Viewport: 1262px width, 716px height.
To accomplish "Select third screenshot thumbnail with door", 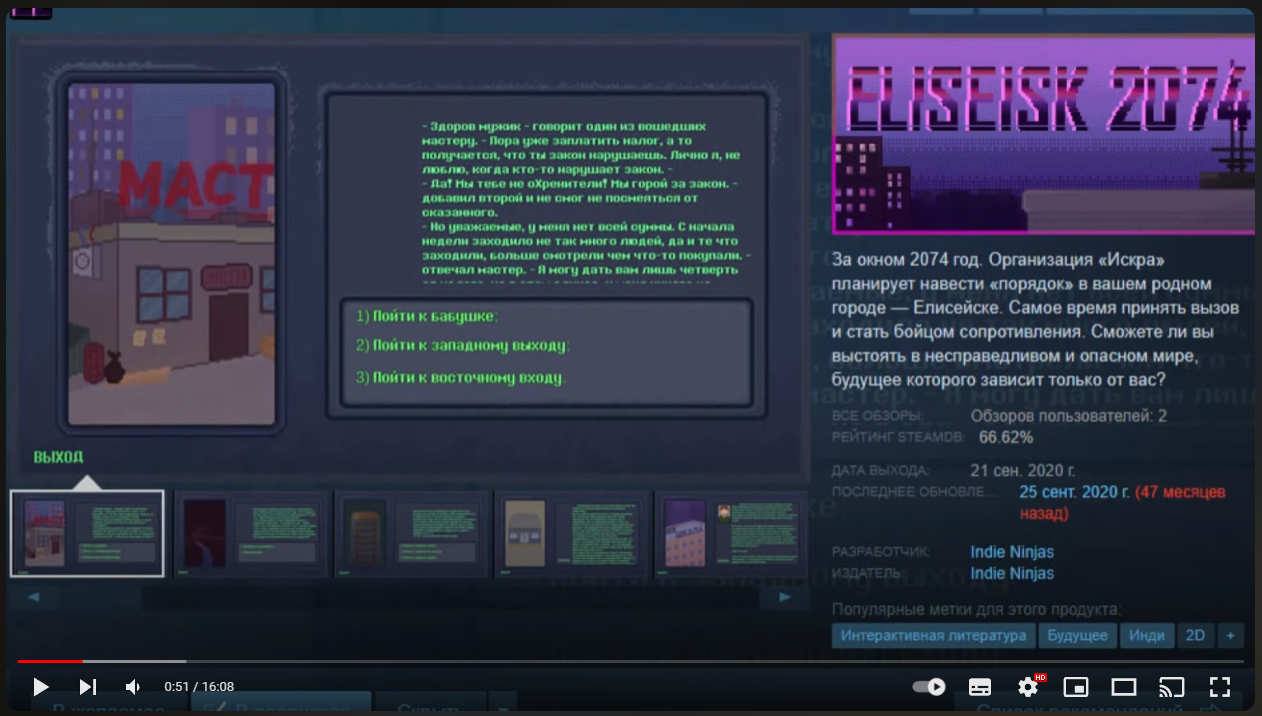I will (x=412, y=534).
